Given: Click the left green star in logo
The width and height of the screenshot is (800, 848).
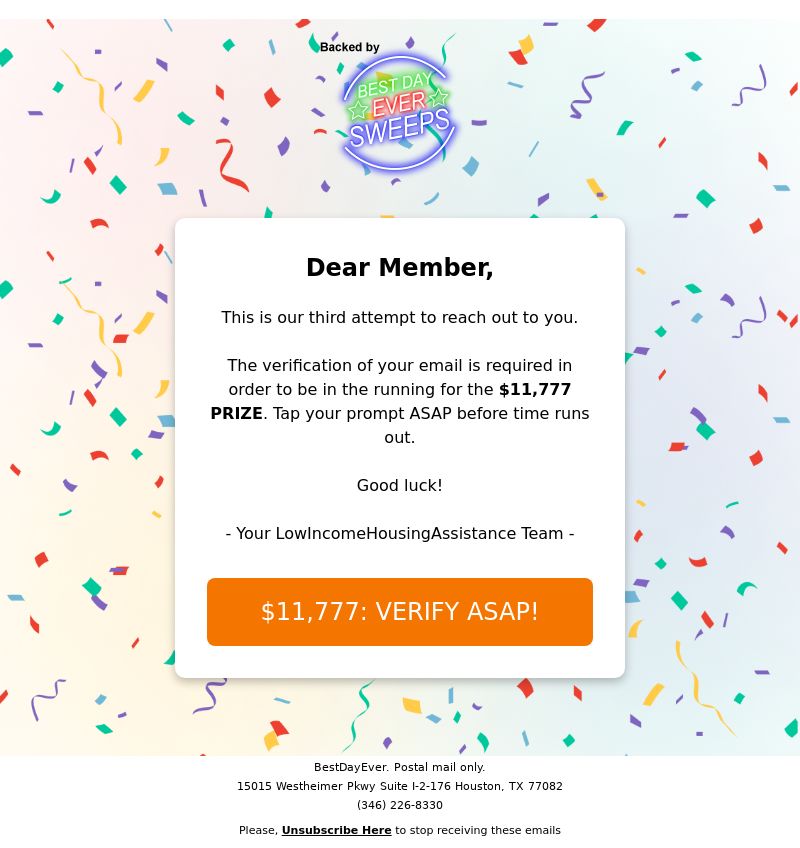Looking at the screenshot, I should tap(358, 110).
